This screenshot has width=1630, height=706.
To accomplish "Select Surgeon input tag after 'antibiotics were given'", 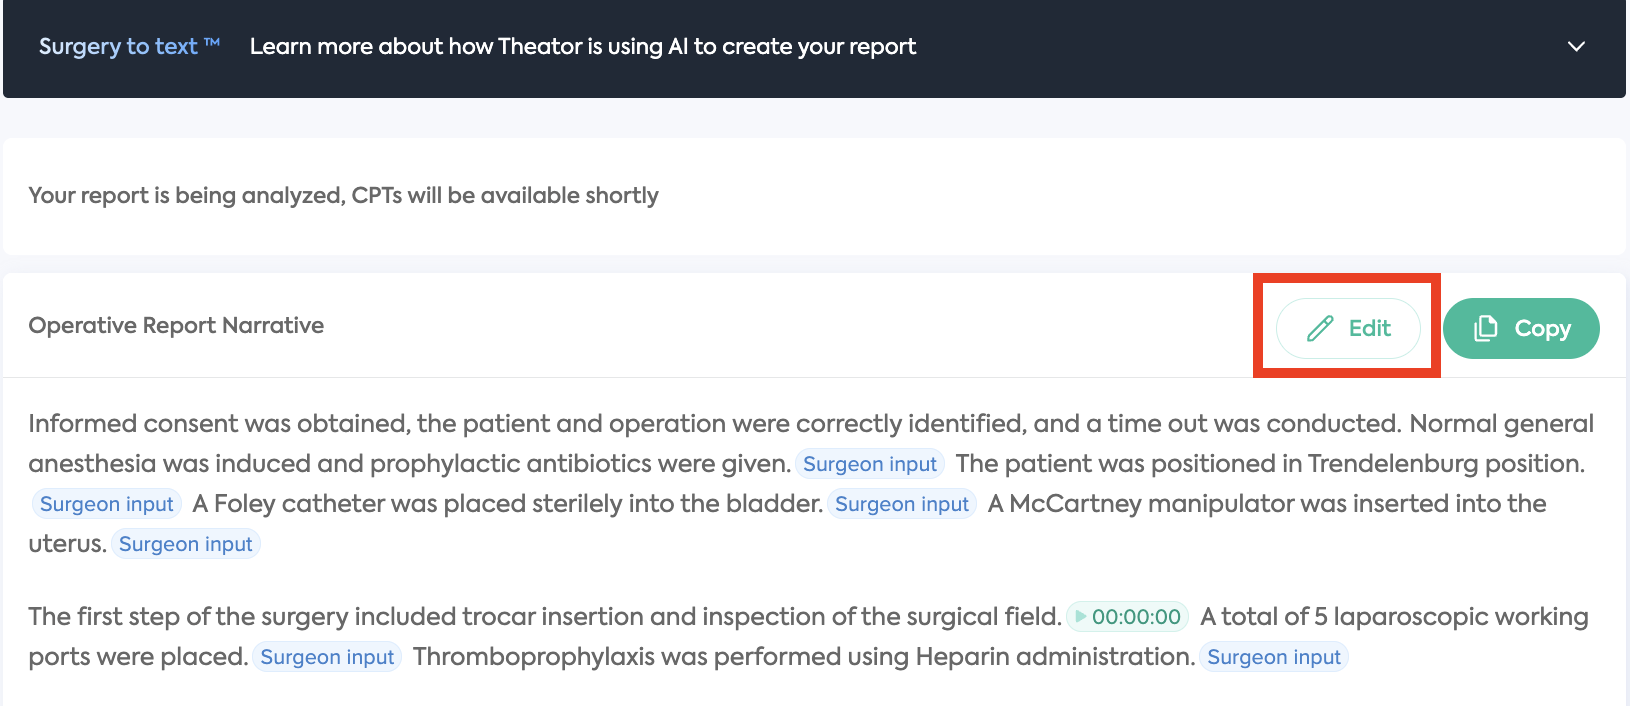I will pos(869,464).
